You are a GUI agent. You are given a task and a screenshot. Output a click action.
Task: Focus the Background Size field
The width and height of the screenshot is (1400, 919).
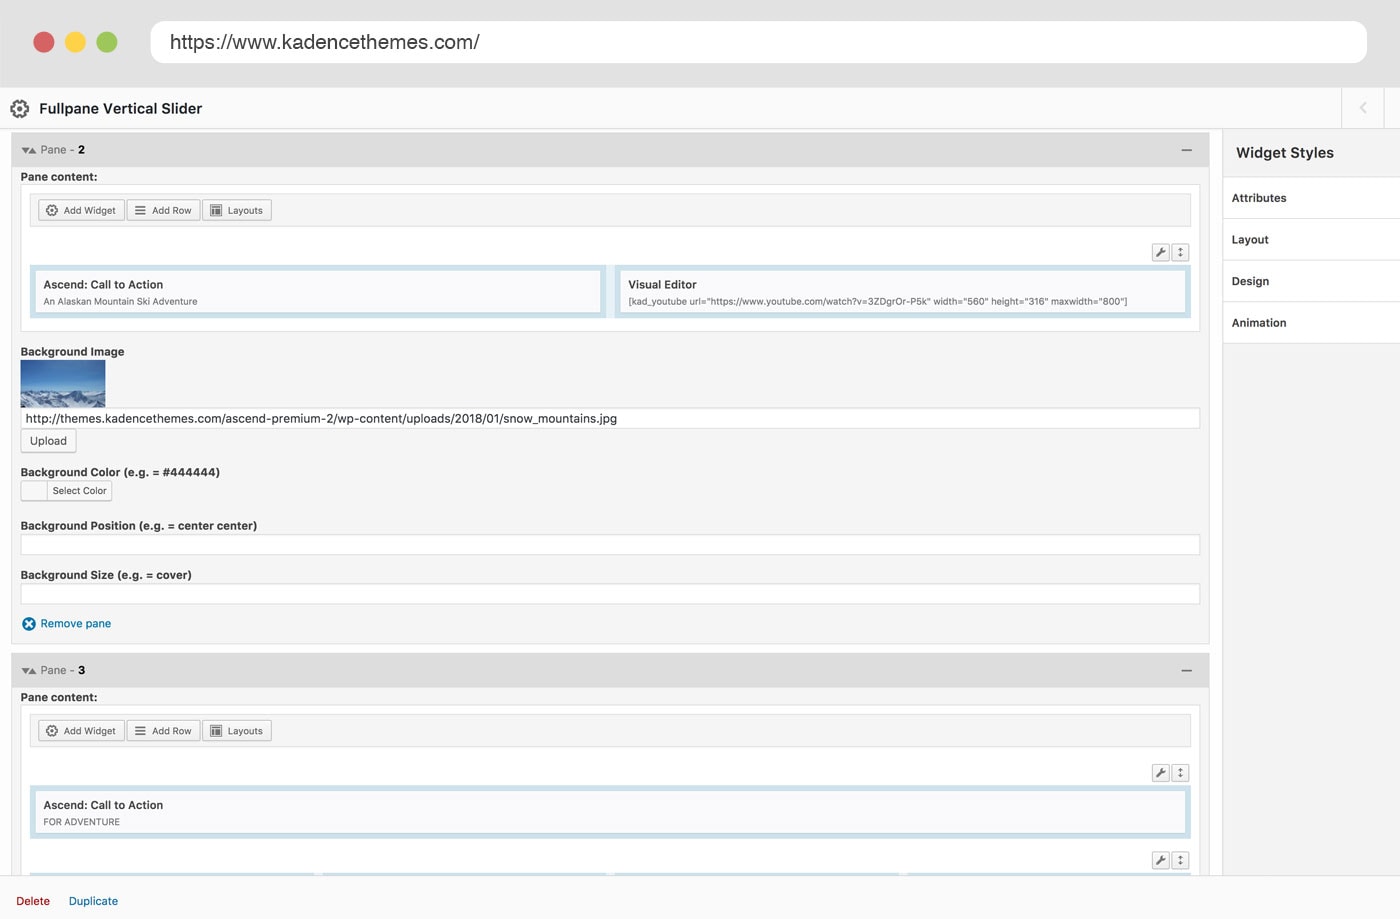coord(610,594)
